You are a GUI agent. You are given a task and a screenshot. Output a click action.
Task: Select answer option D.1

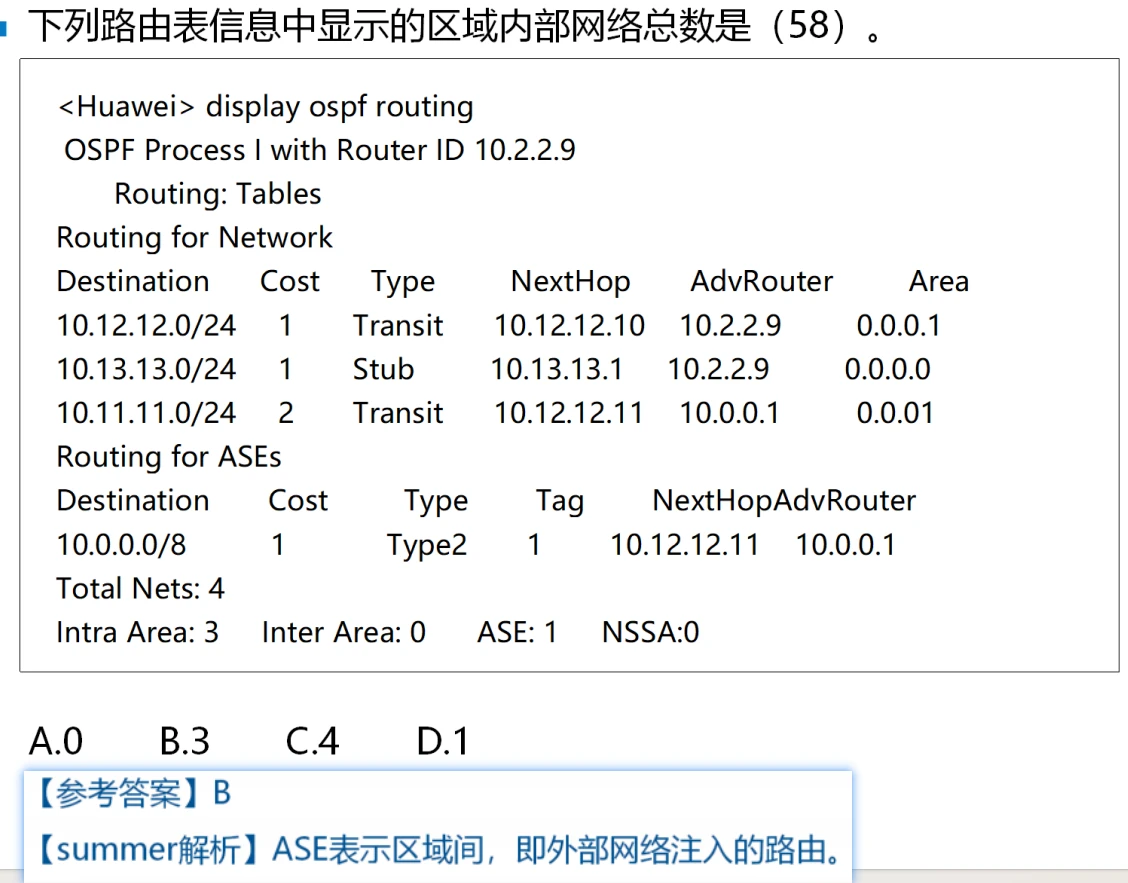pyautogui.click(x=442, y=742)
